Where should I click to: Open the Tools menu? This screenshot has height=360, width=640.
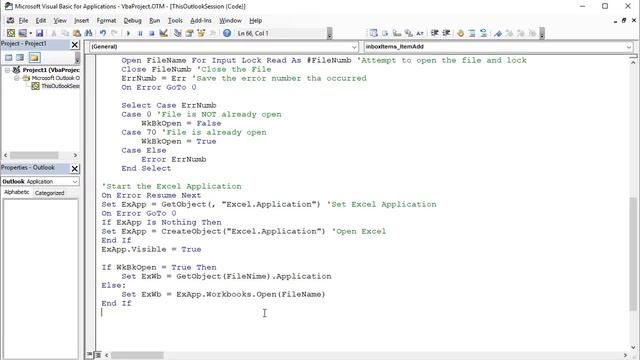click(175, 20)
